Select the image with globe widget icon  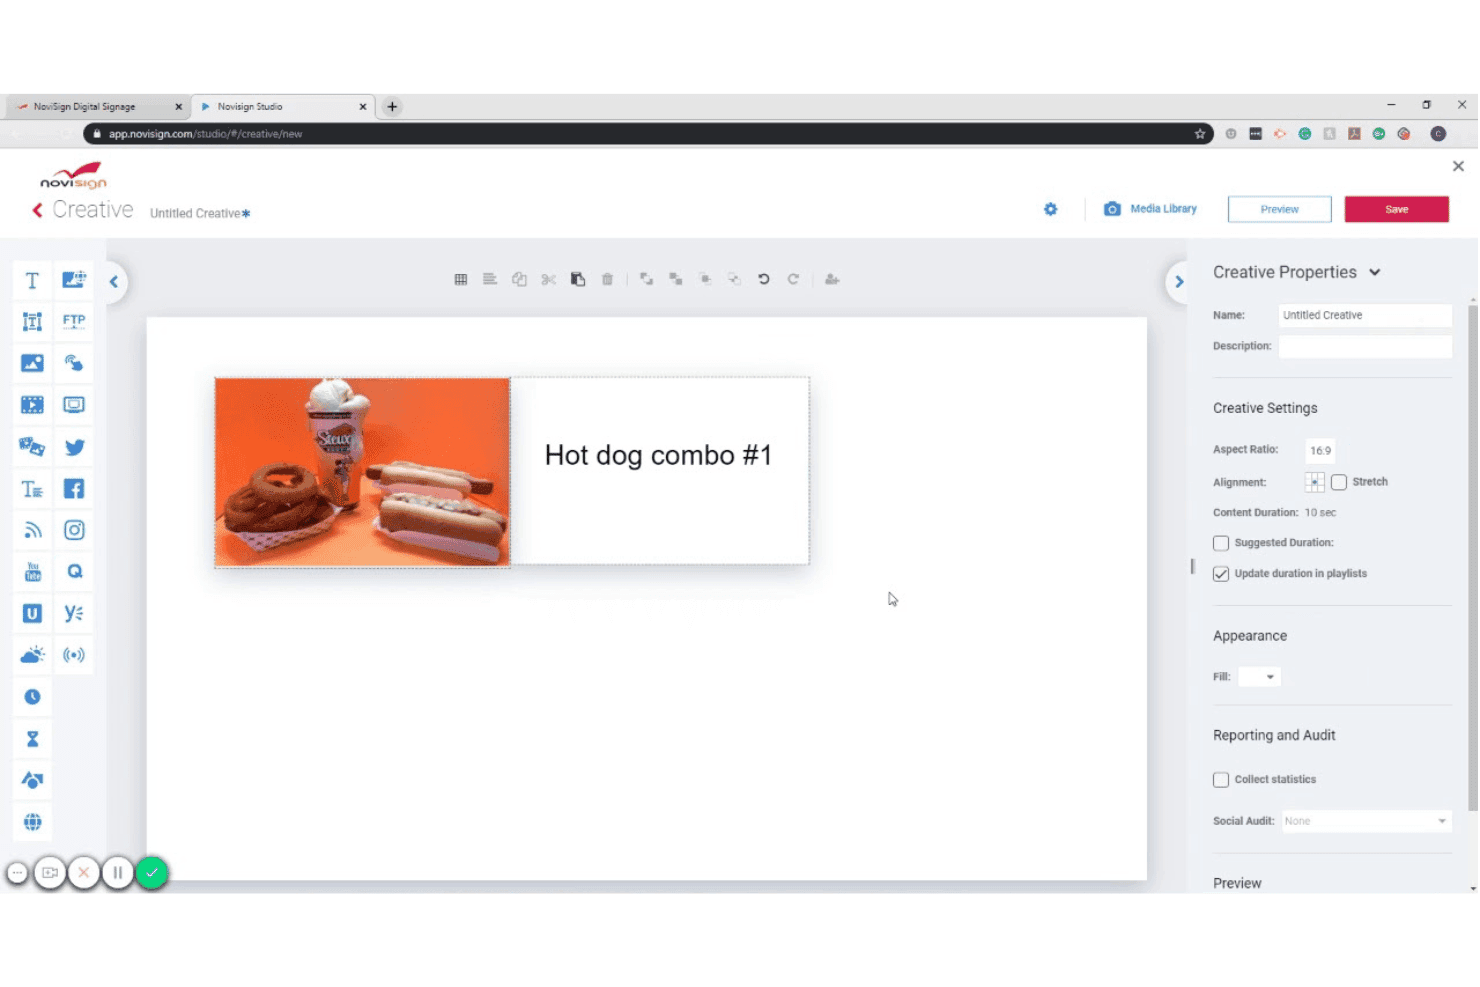pyautogui.click(x=74, y=280)
